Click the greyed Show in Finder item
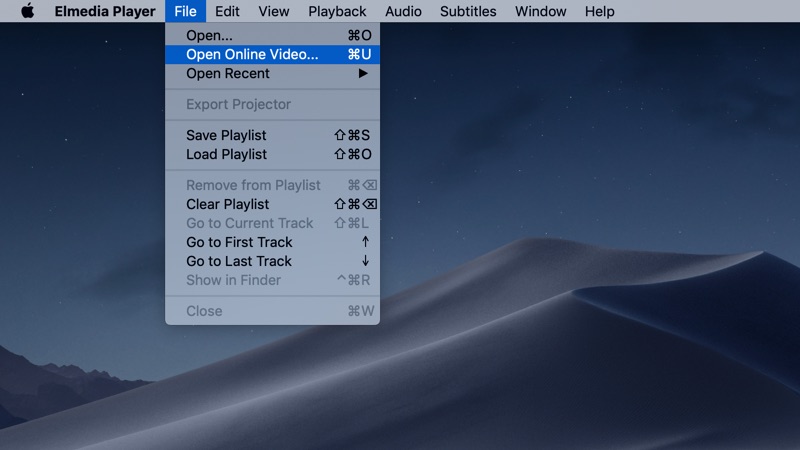Image resolution: width=800 pixels, height=450 pixels. coord(272,280)
